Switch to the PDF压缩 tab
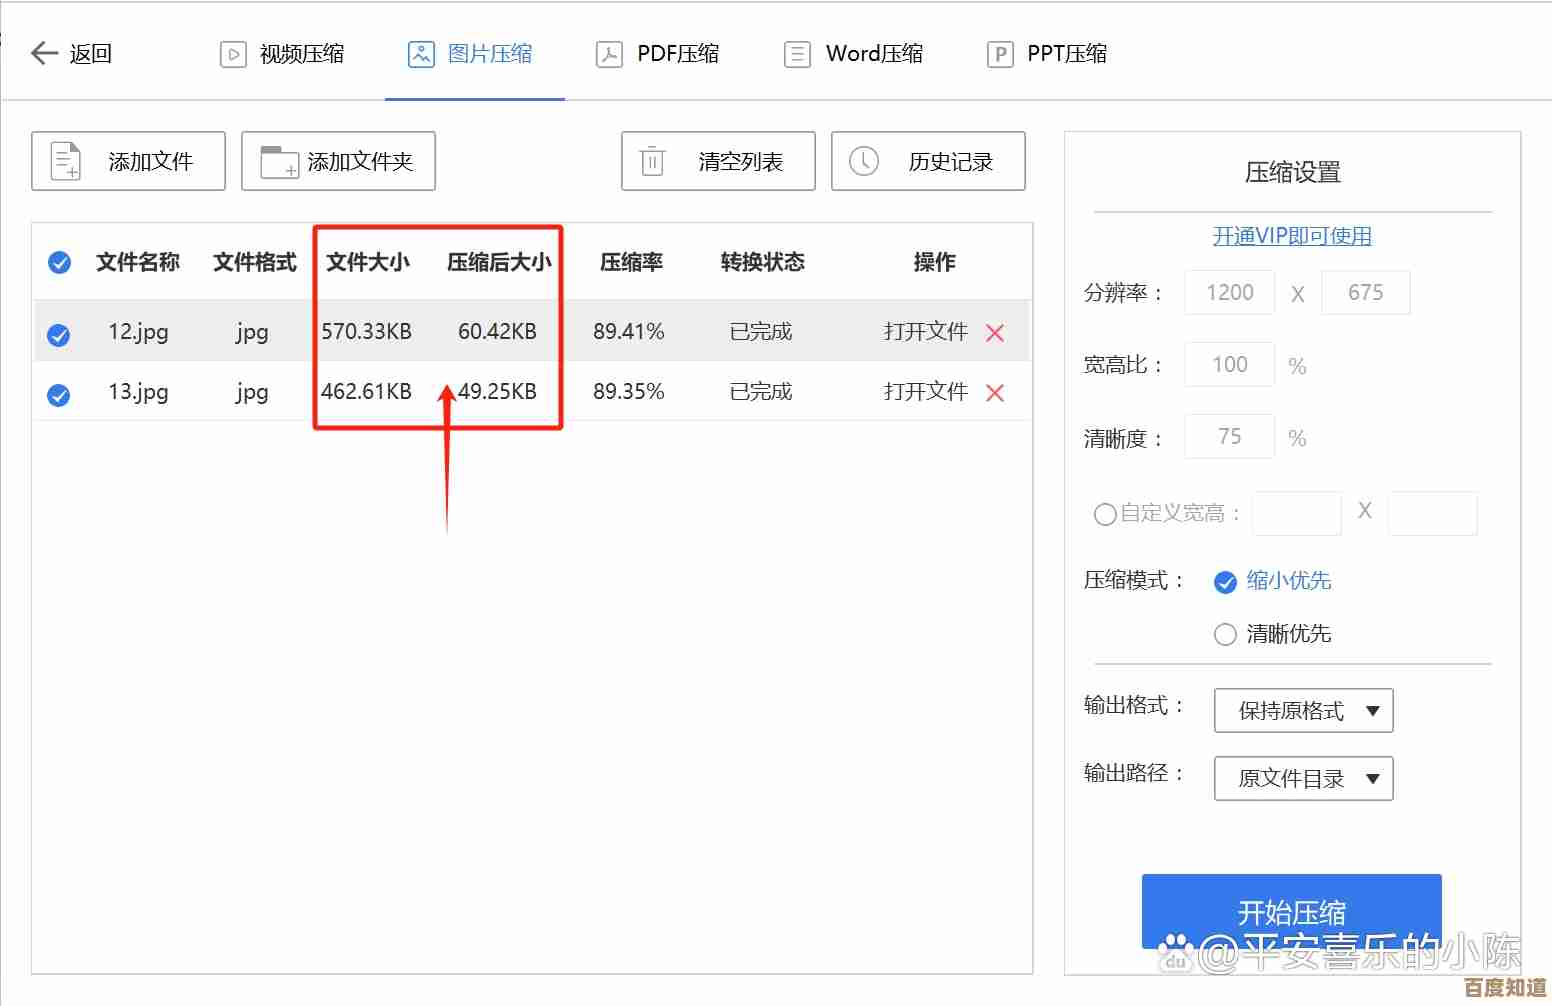The image size is (1552, 1006). coord(658,54)
